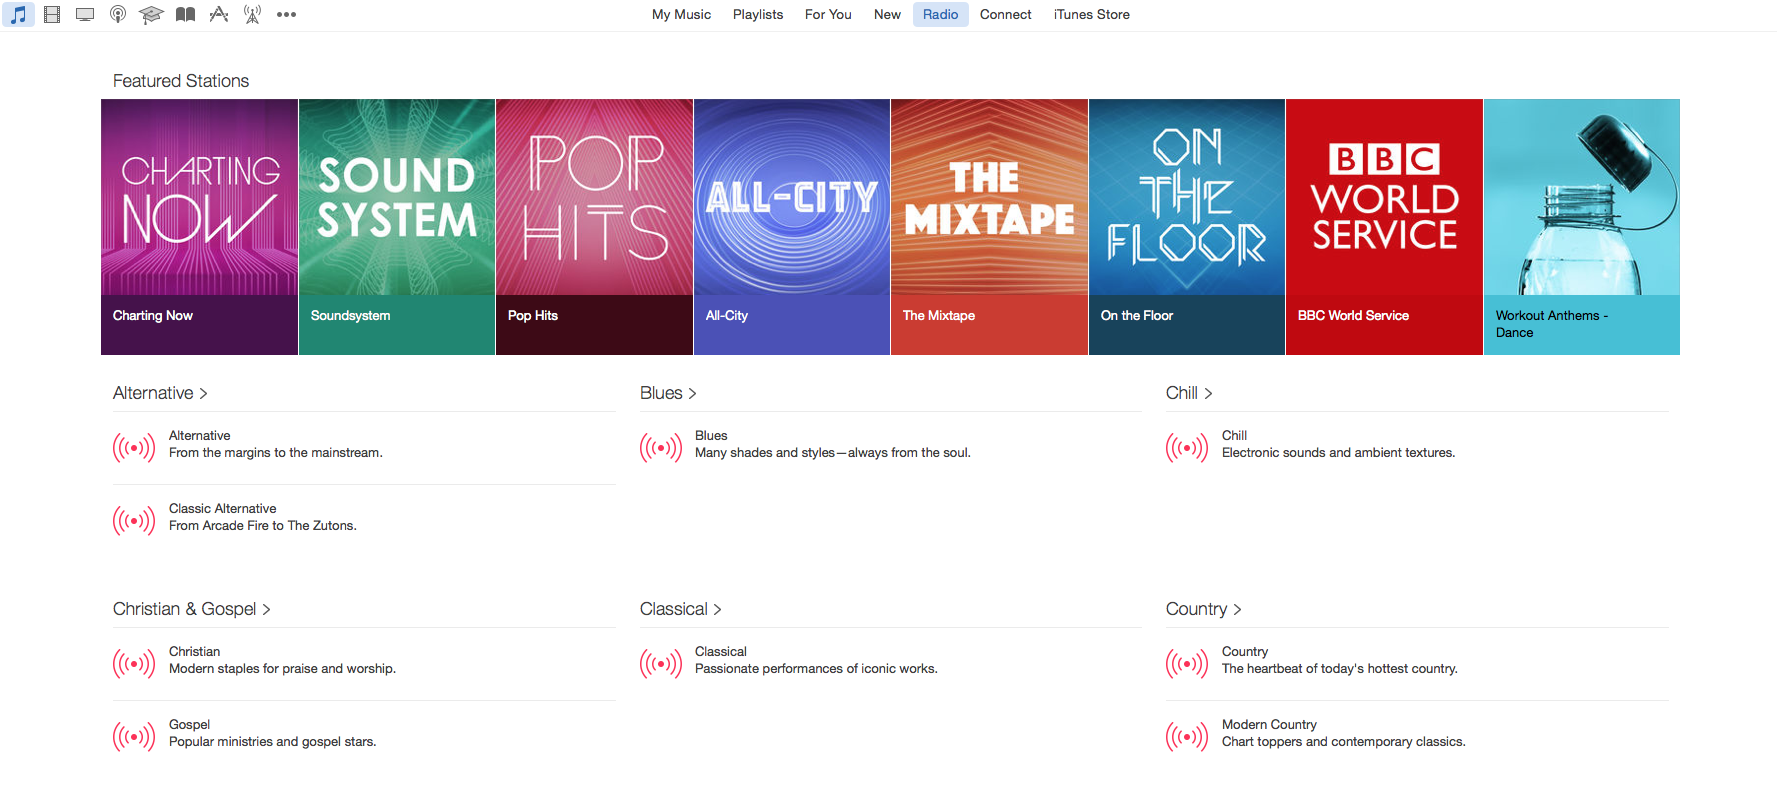This screenshot has height=795, width=1777.
Task: Show more media types with ellipsis
Action: pos(286,15)
